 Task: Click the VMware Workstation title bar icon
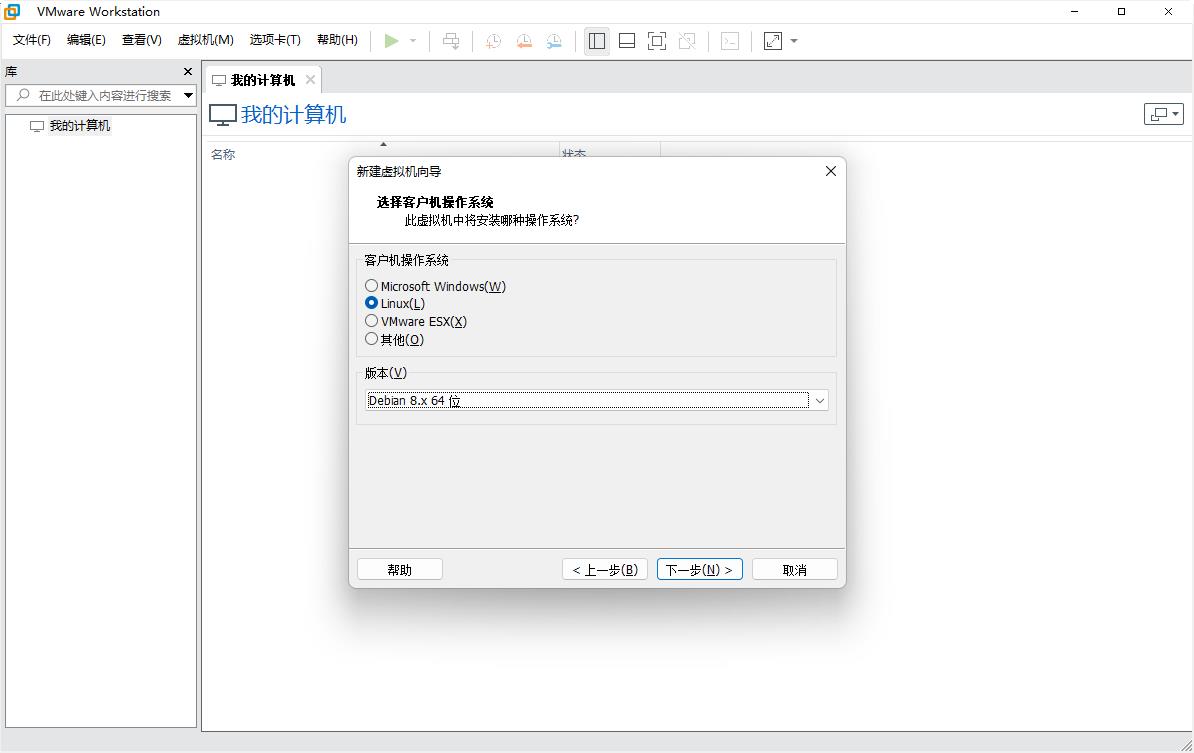pos(12,11)
